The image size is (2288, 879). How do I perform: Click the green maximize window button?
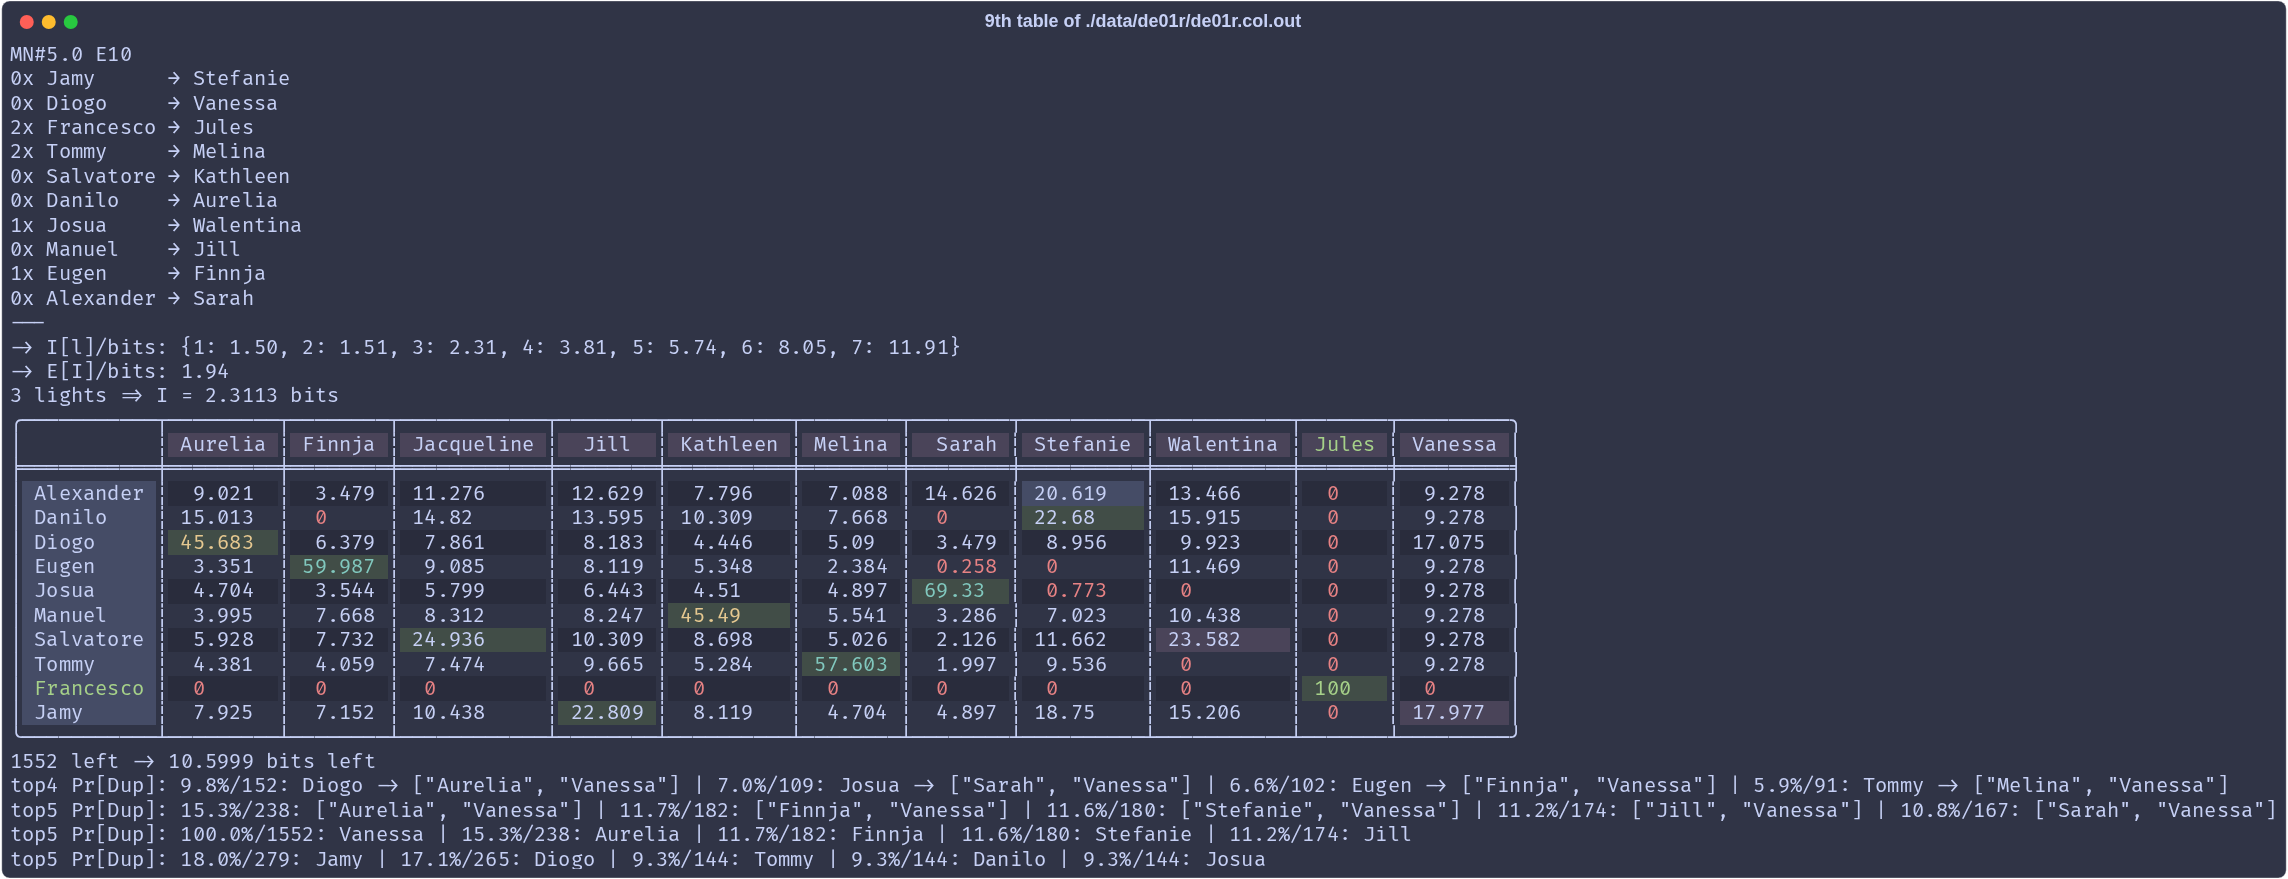pyautogui.click(x=70, y=22)
